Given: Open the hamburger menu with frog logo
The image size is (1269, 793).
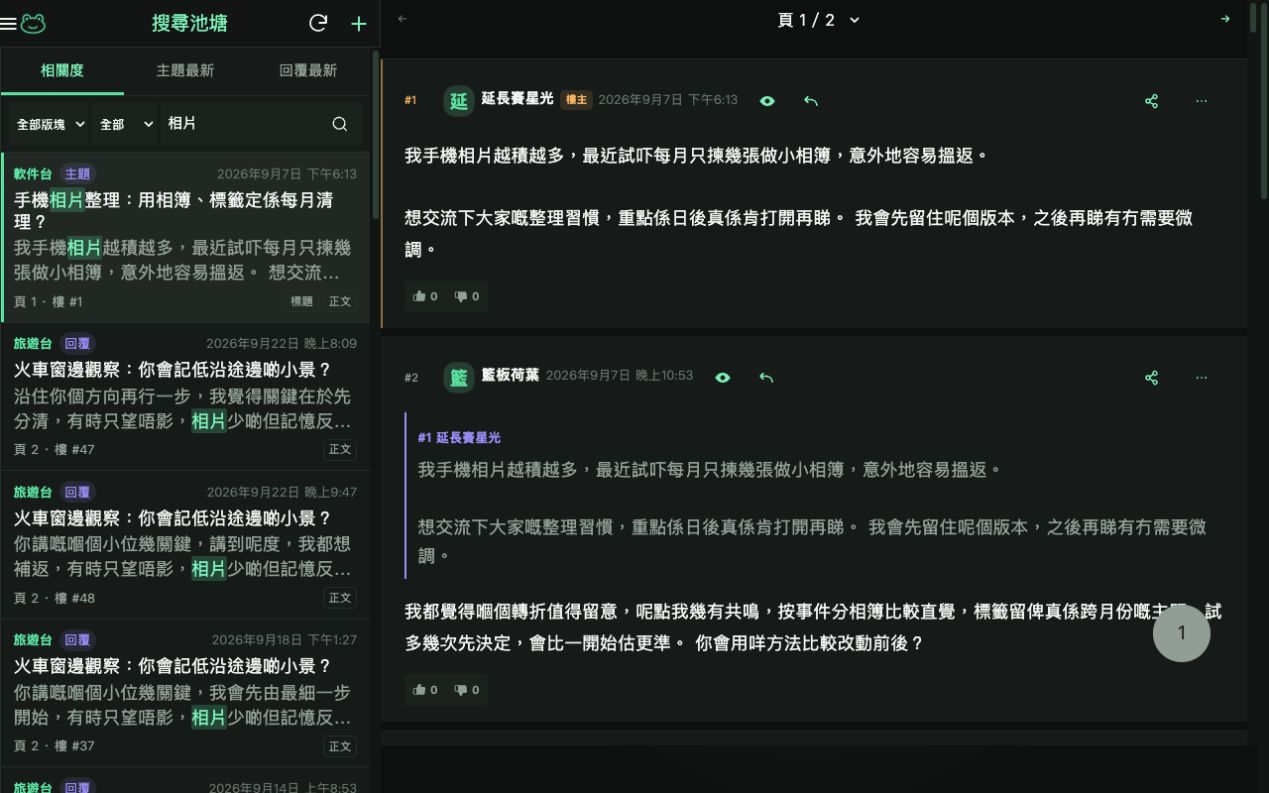Looking at the screenshot, I should (23, 23).
